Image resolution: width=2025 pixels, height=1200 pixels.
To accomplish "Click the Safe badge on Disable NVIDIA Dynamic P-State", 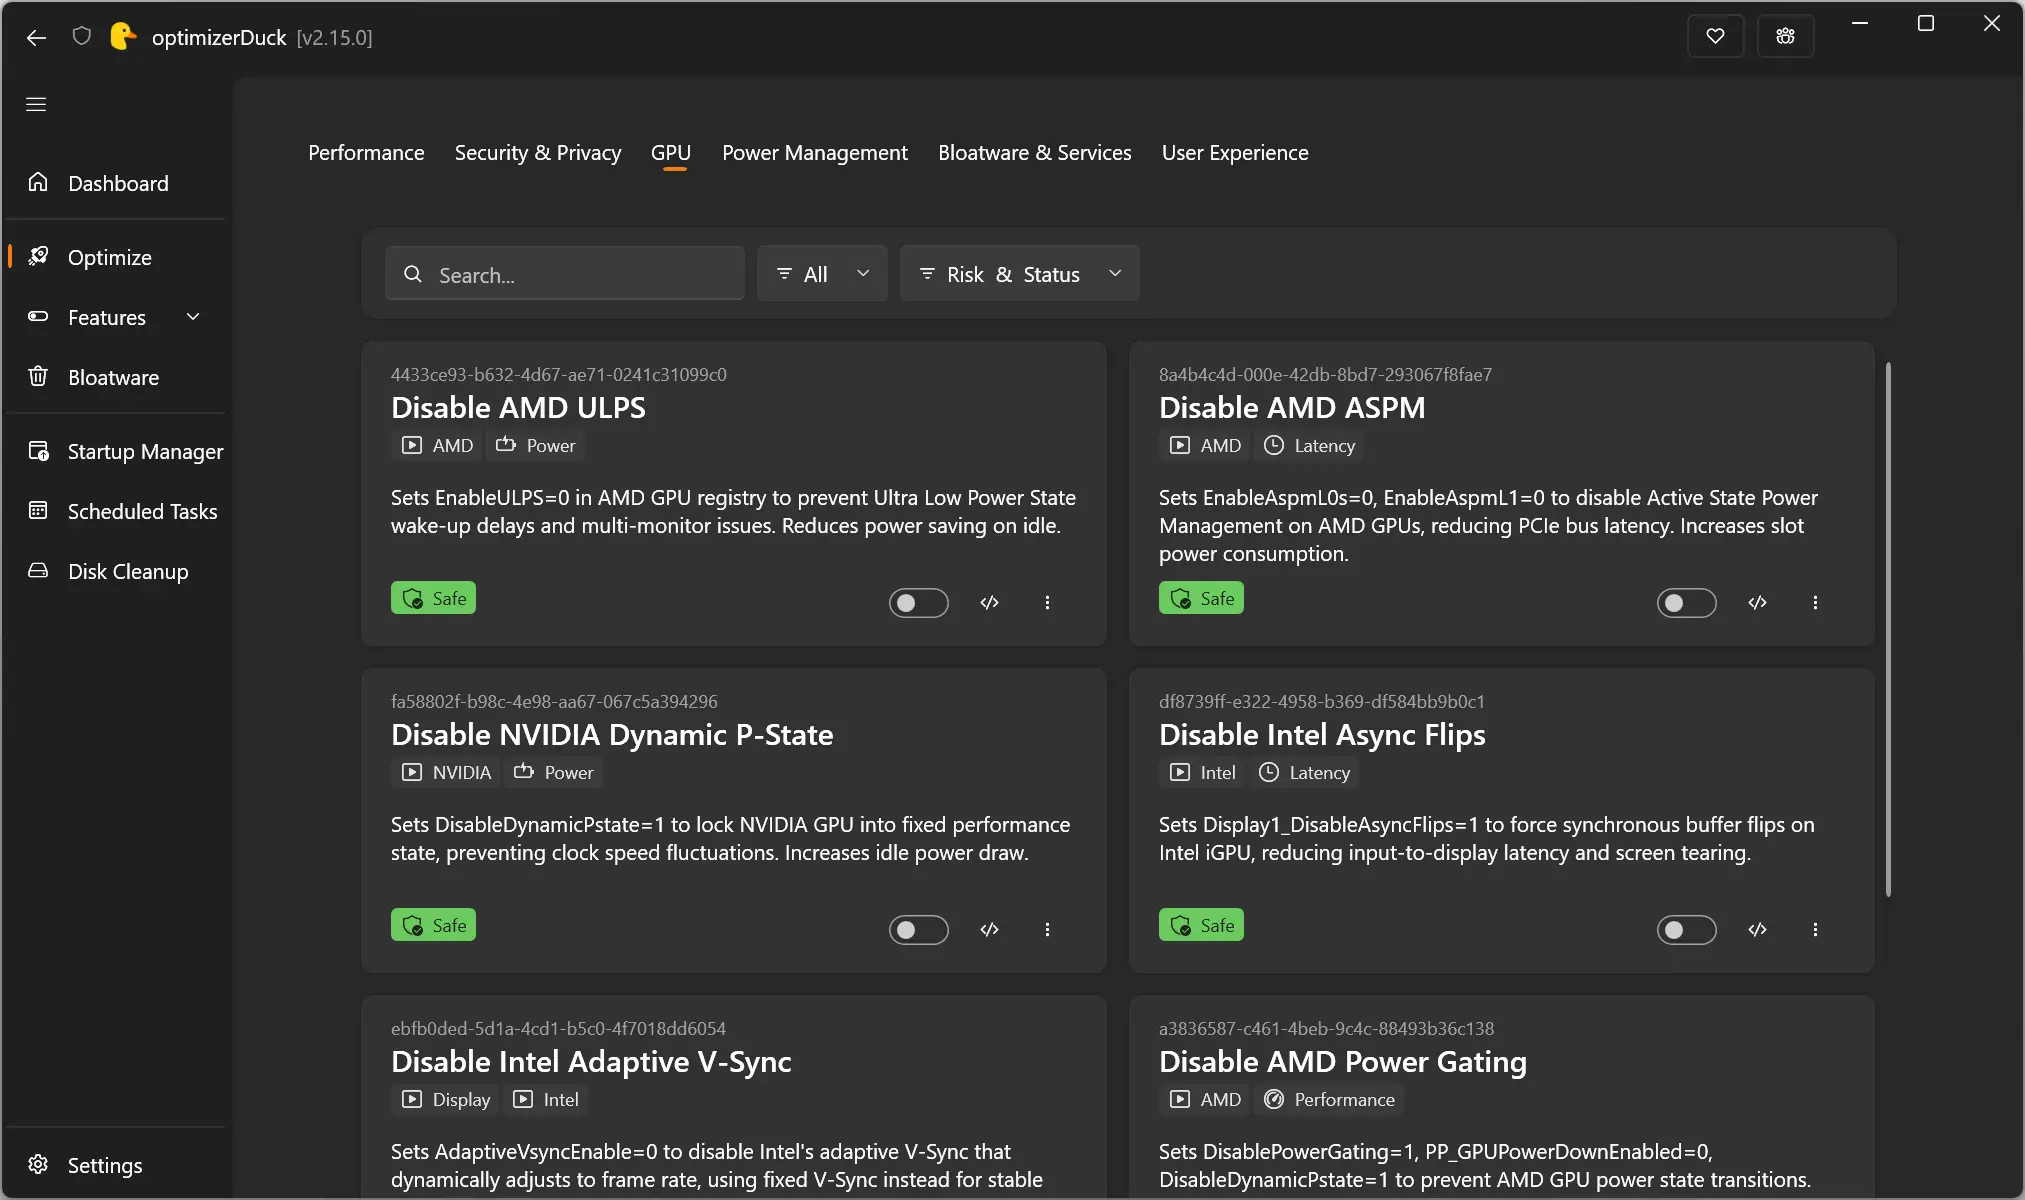I will coord(433,925).
